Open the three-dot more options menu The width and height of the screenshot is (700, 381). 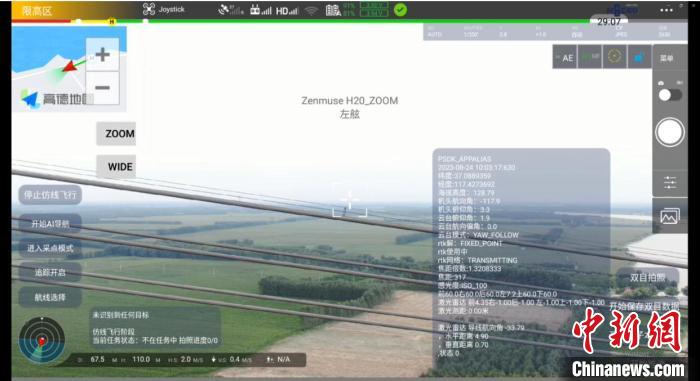(666, 10)
